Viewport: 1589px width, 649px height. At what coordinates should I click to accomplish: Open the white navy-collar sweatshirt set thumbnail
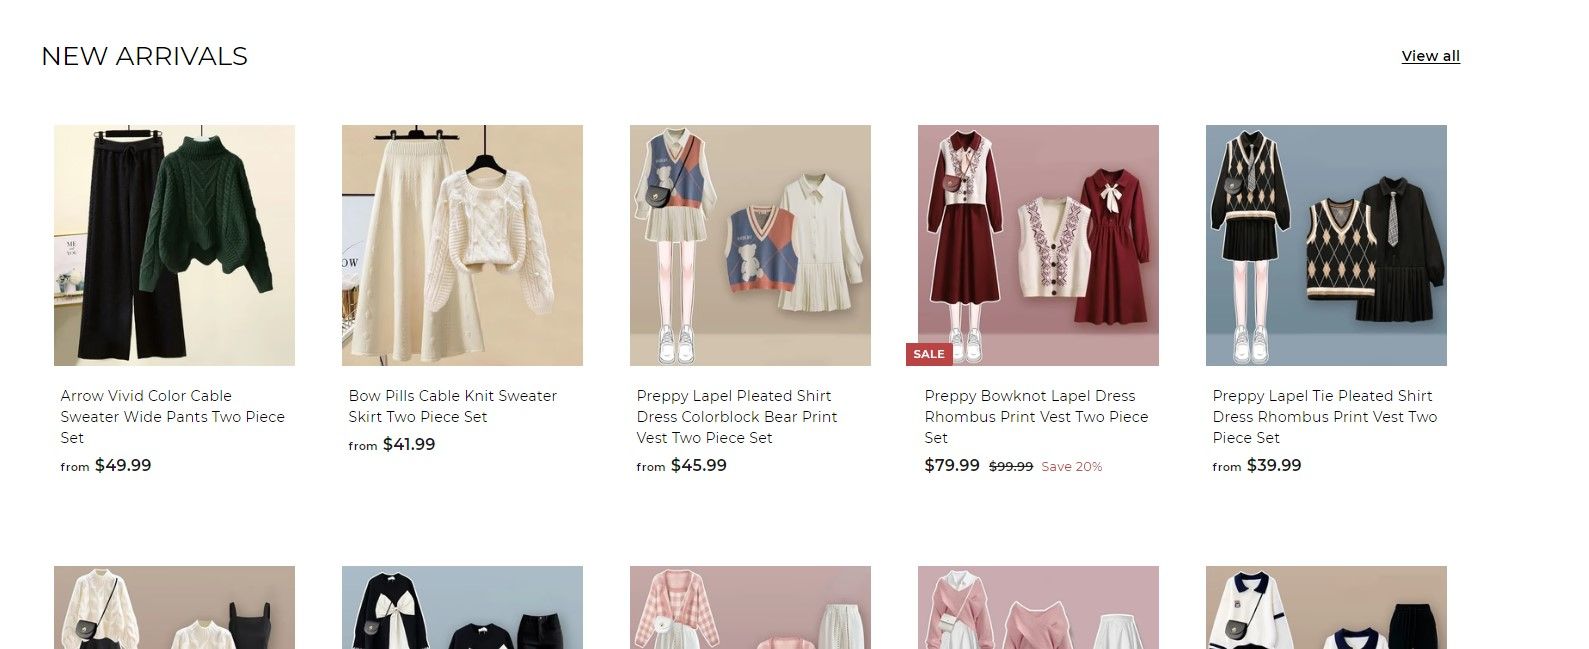[1326, 607]
